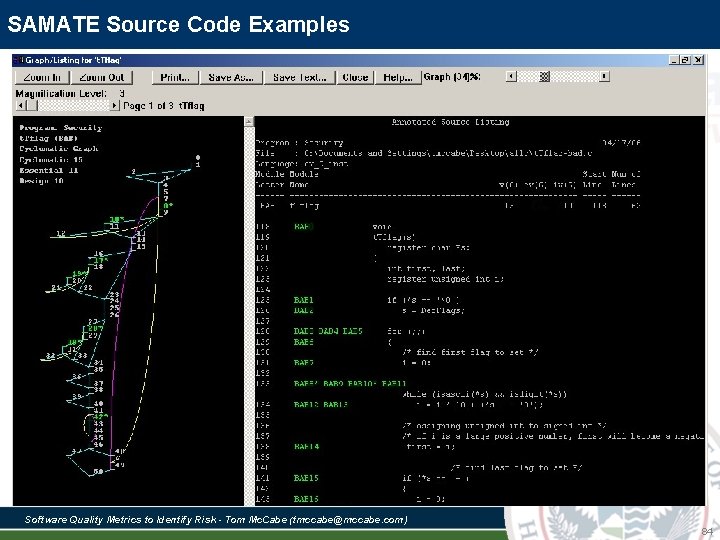Click right arrow of Graph percentage scrollbar
This screenshot has height=540, width=720.
tap(605, 76)
